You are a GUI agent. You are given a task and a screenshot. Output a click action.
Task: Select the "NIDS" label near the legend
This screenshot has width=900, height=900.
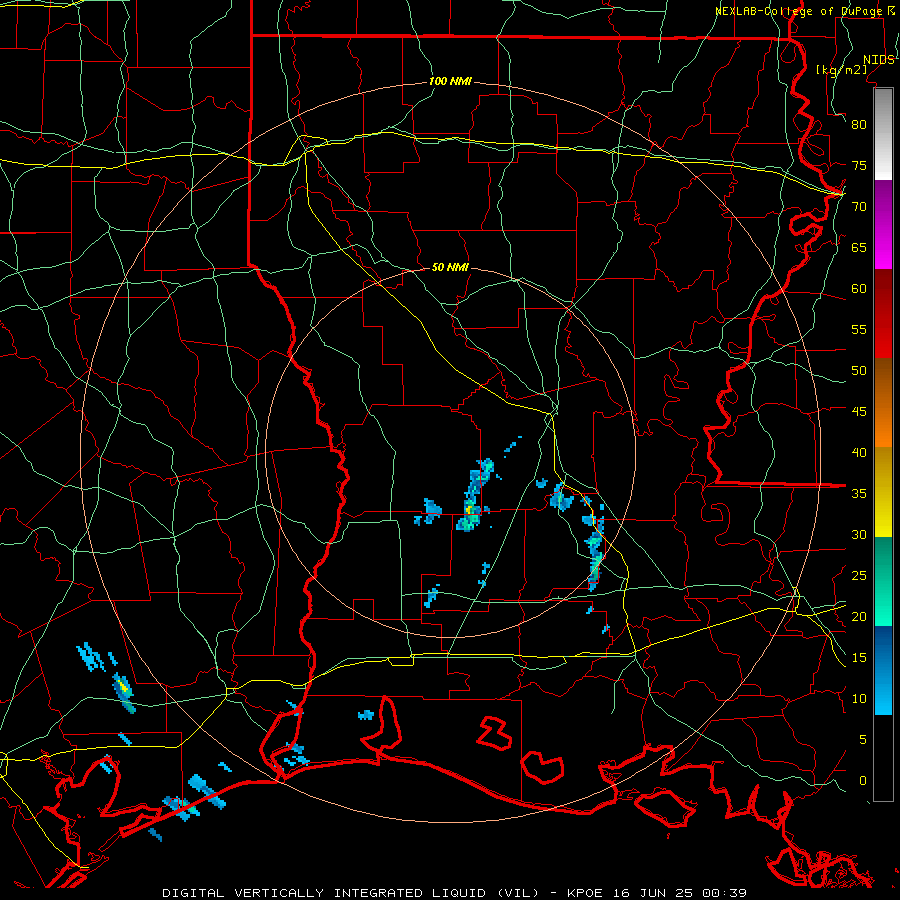click(878, 60)
